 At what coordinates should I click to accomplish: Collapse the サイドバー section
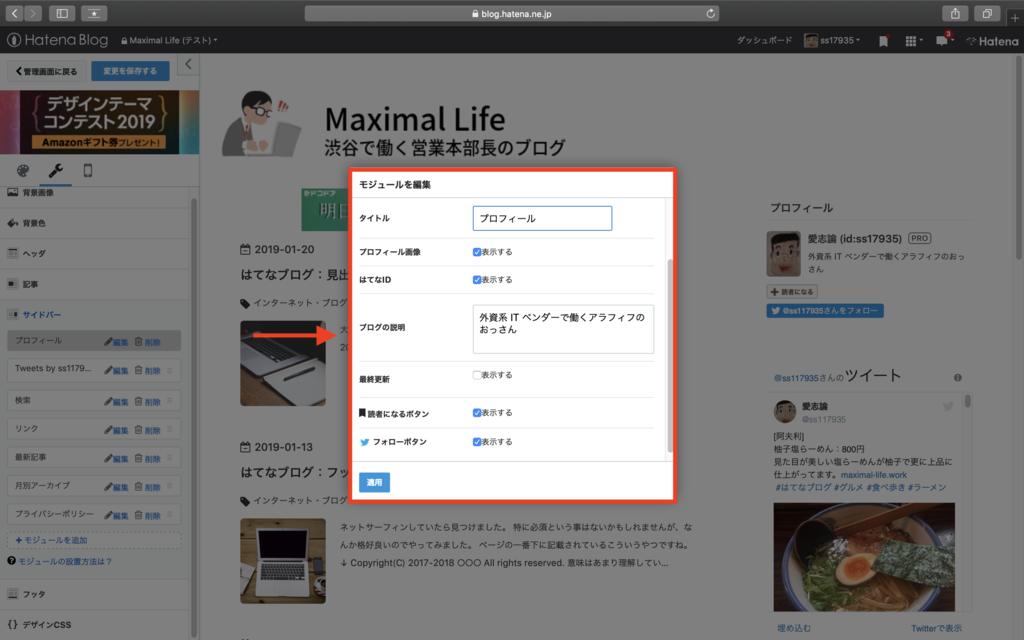[x=95, y=314]
